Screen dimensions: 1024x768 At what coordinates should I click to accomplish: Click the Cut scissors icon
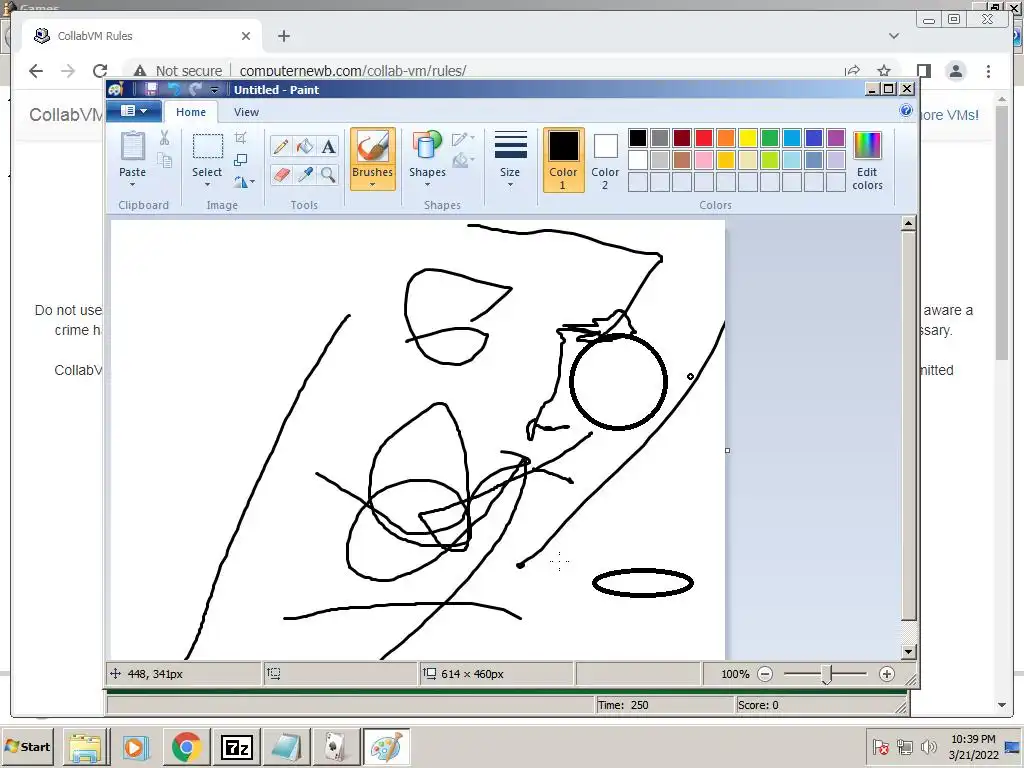pos(165,138)
